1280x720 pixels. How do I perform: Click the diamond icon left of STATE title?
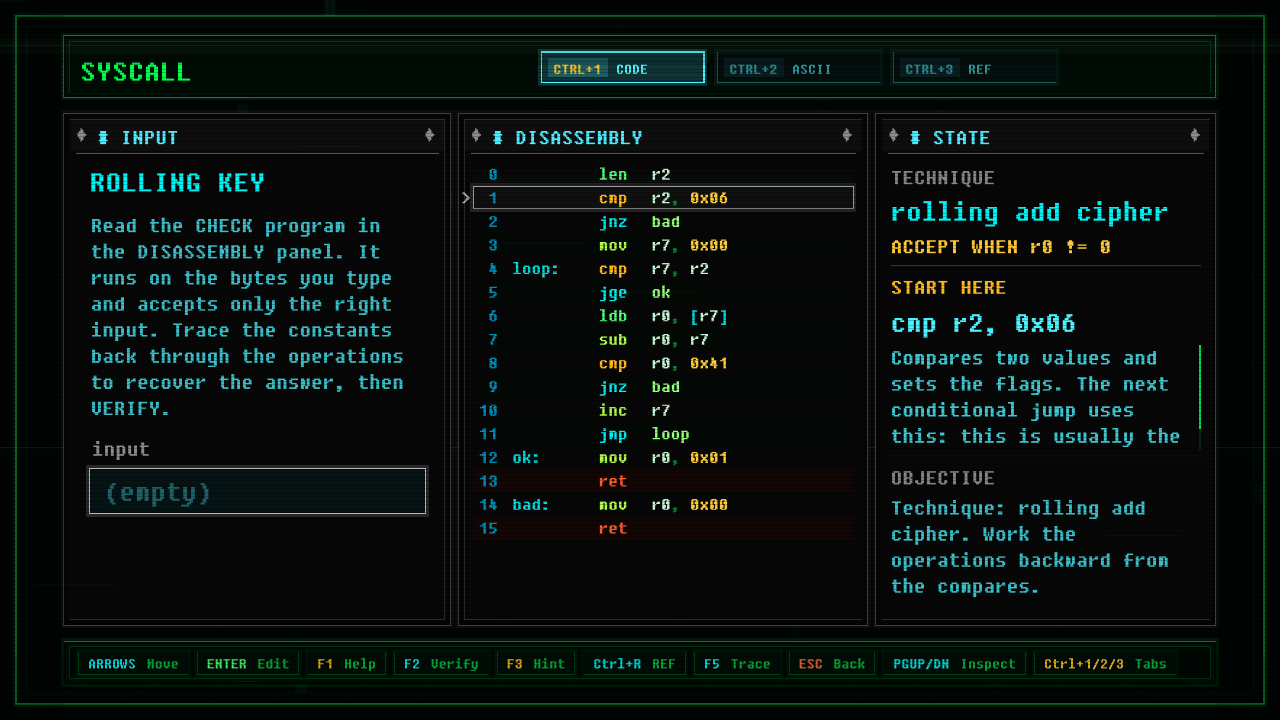point(894,136)
